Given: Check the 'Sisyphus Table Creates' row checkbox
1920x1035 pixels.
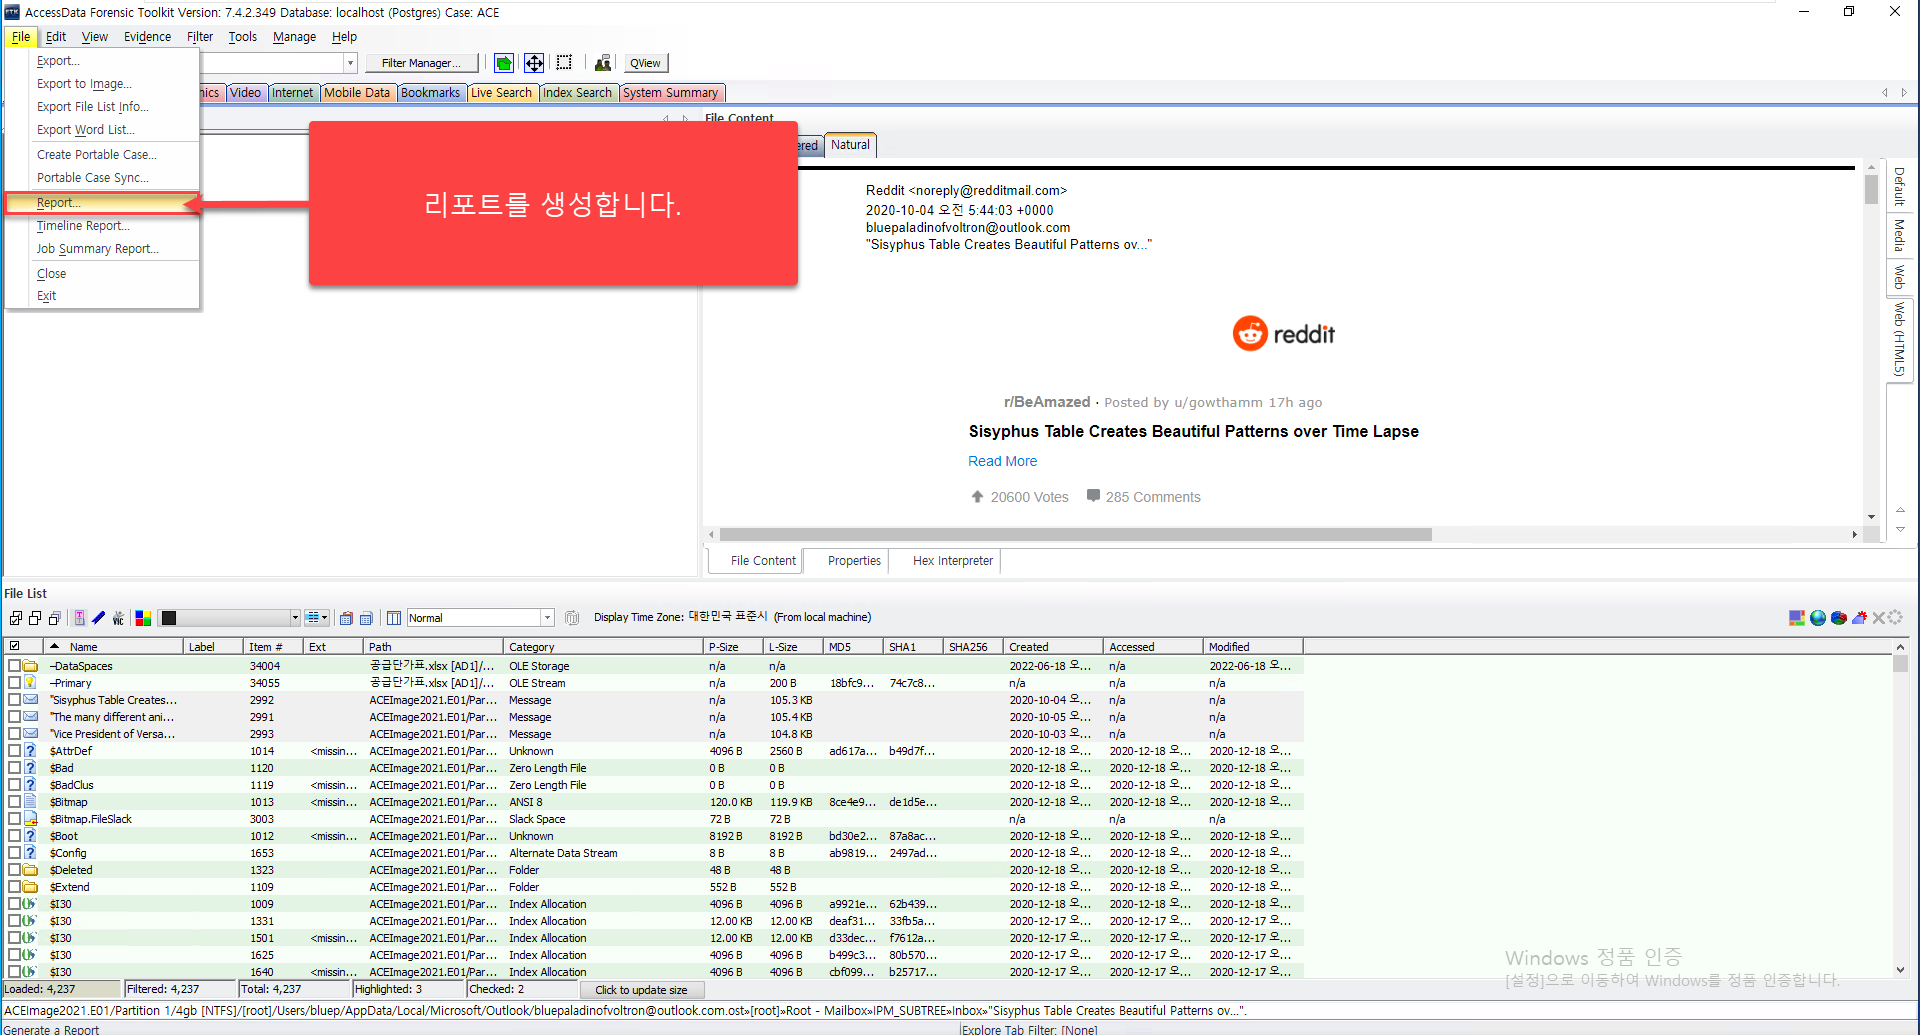Looking at the screenshot, I should point(14,700).
